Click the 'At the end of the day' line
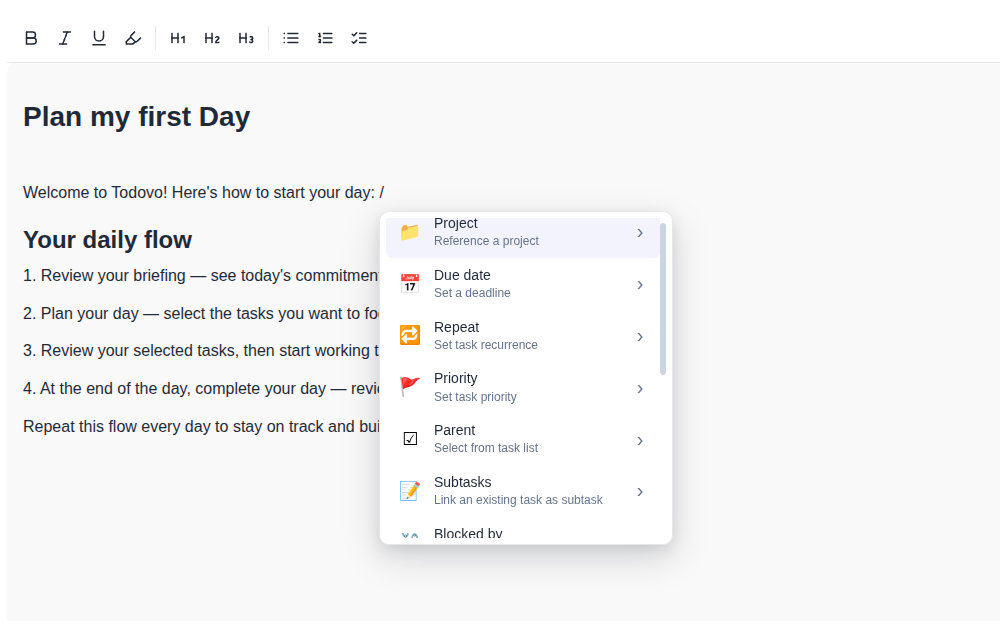Viewport: 1000px width, 624px height. 201,389
